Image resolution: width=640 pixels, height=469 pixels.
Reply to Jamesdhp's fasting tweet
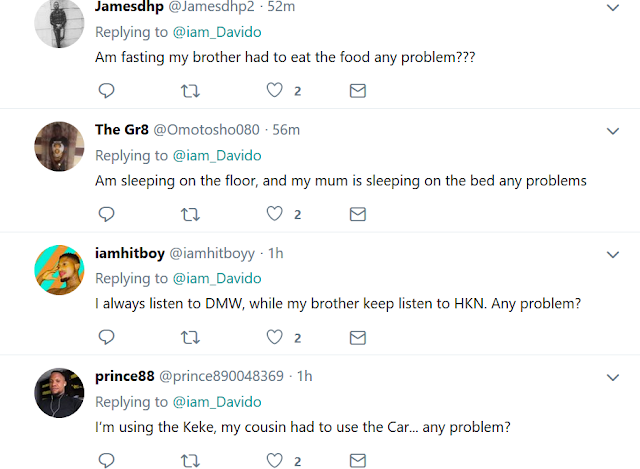pos(107,91)
